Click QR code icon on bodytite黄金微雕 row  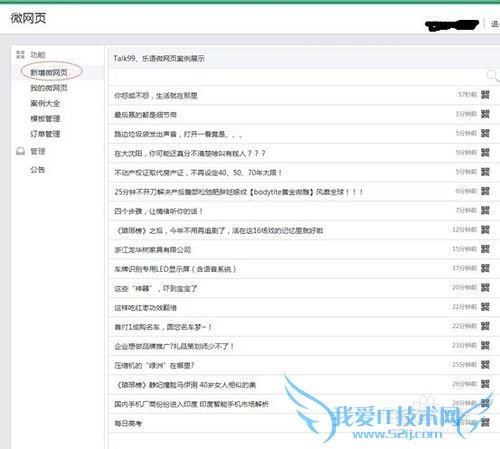(485, 191)
